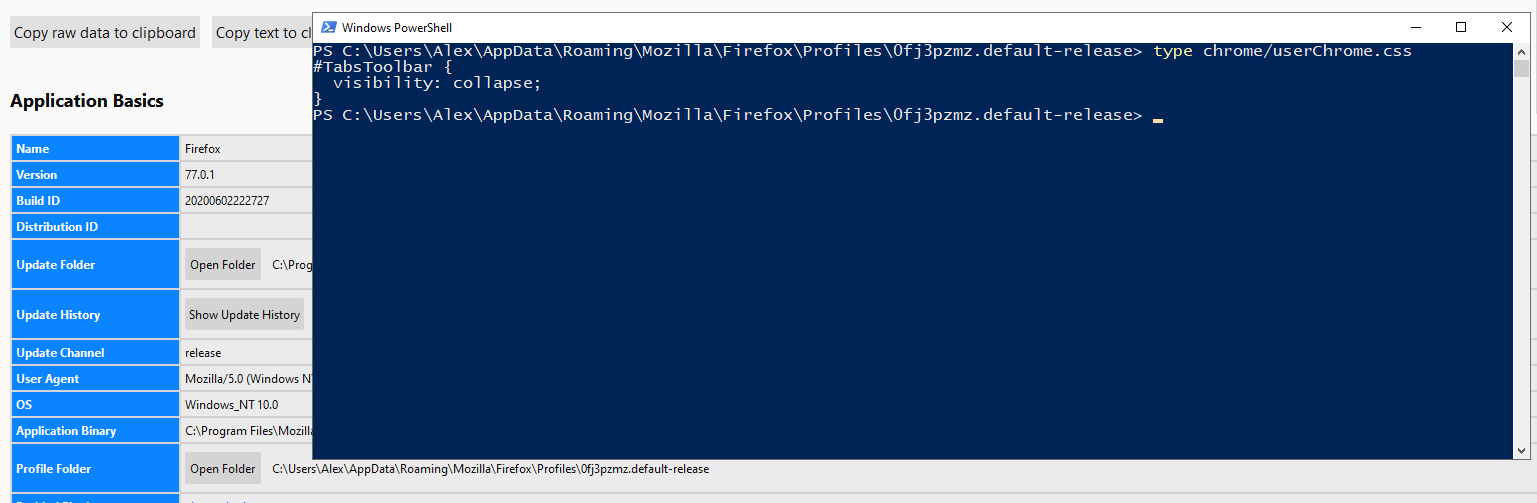Image resolution: width=1537 pixels, height=503 pixels.
Task: Close the Windows PowerShell window
Action: point(1507,27)
